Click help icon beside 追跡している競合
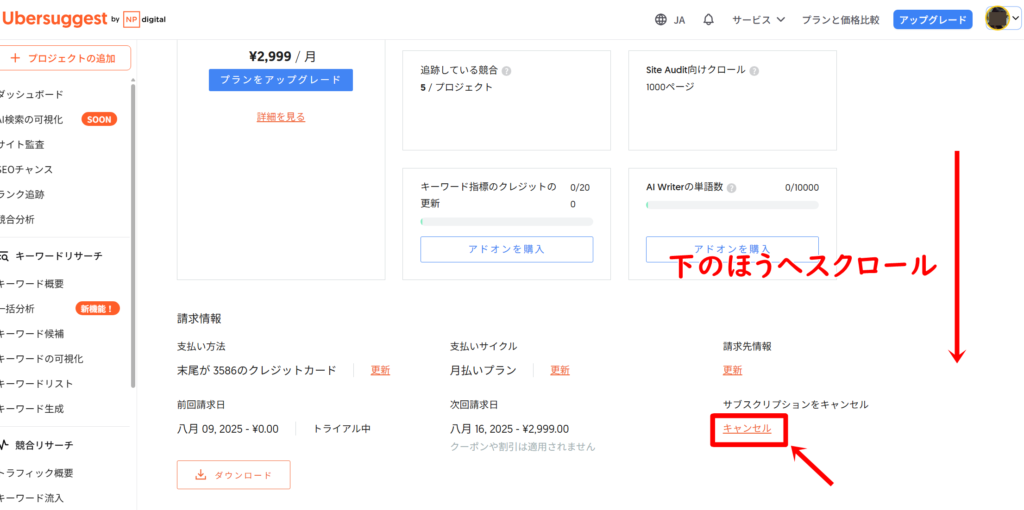Viewport: 1024px width, 510px height. pos(507,71)
